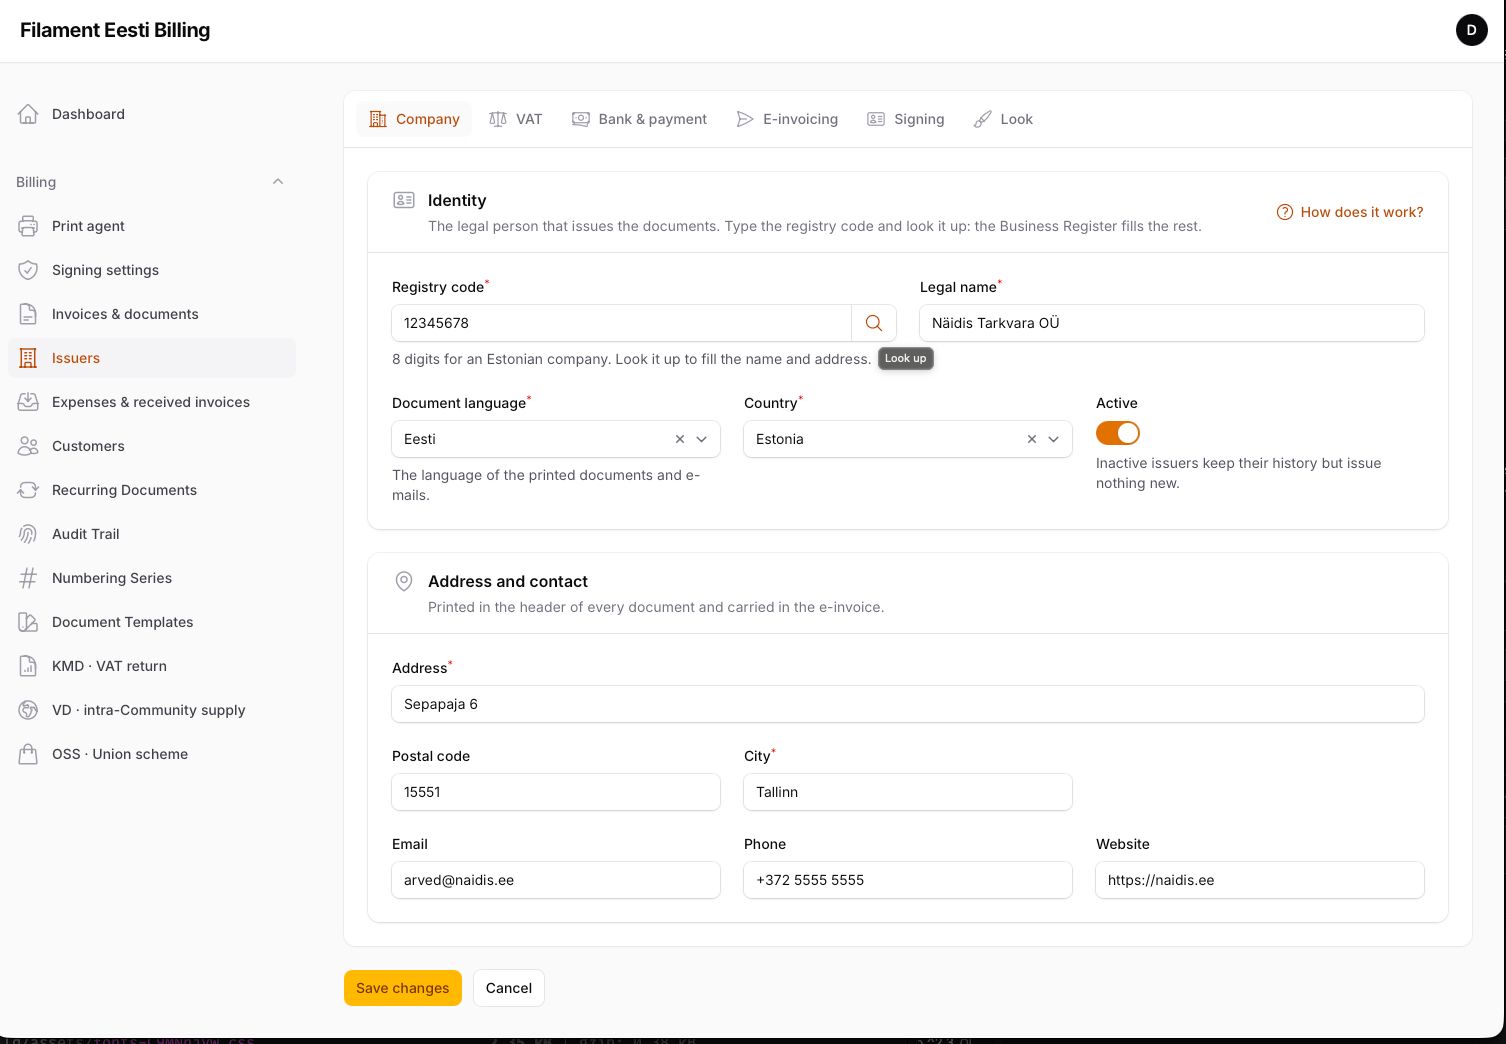Open Signing settings page
The image size is (1506, 1044).
point(152,270)
